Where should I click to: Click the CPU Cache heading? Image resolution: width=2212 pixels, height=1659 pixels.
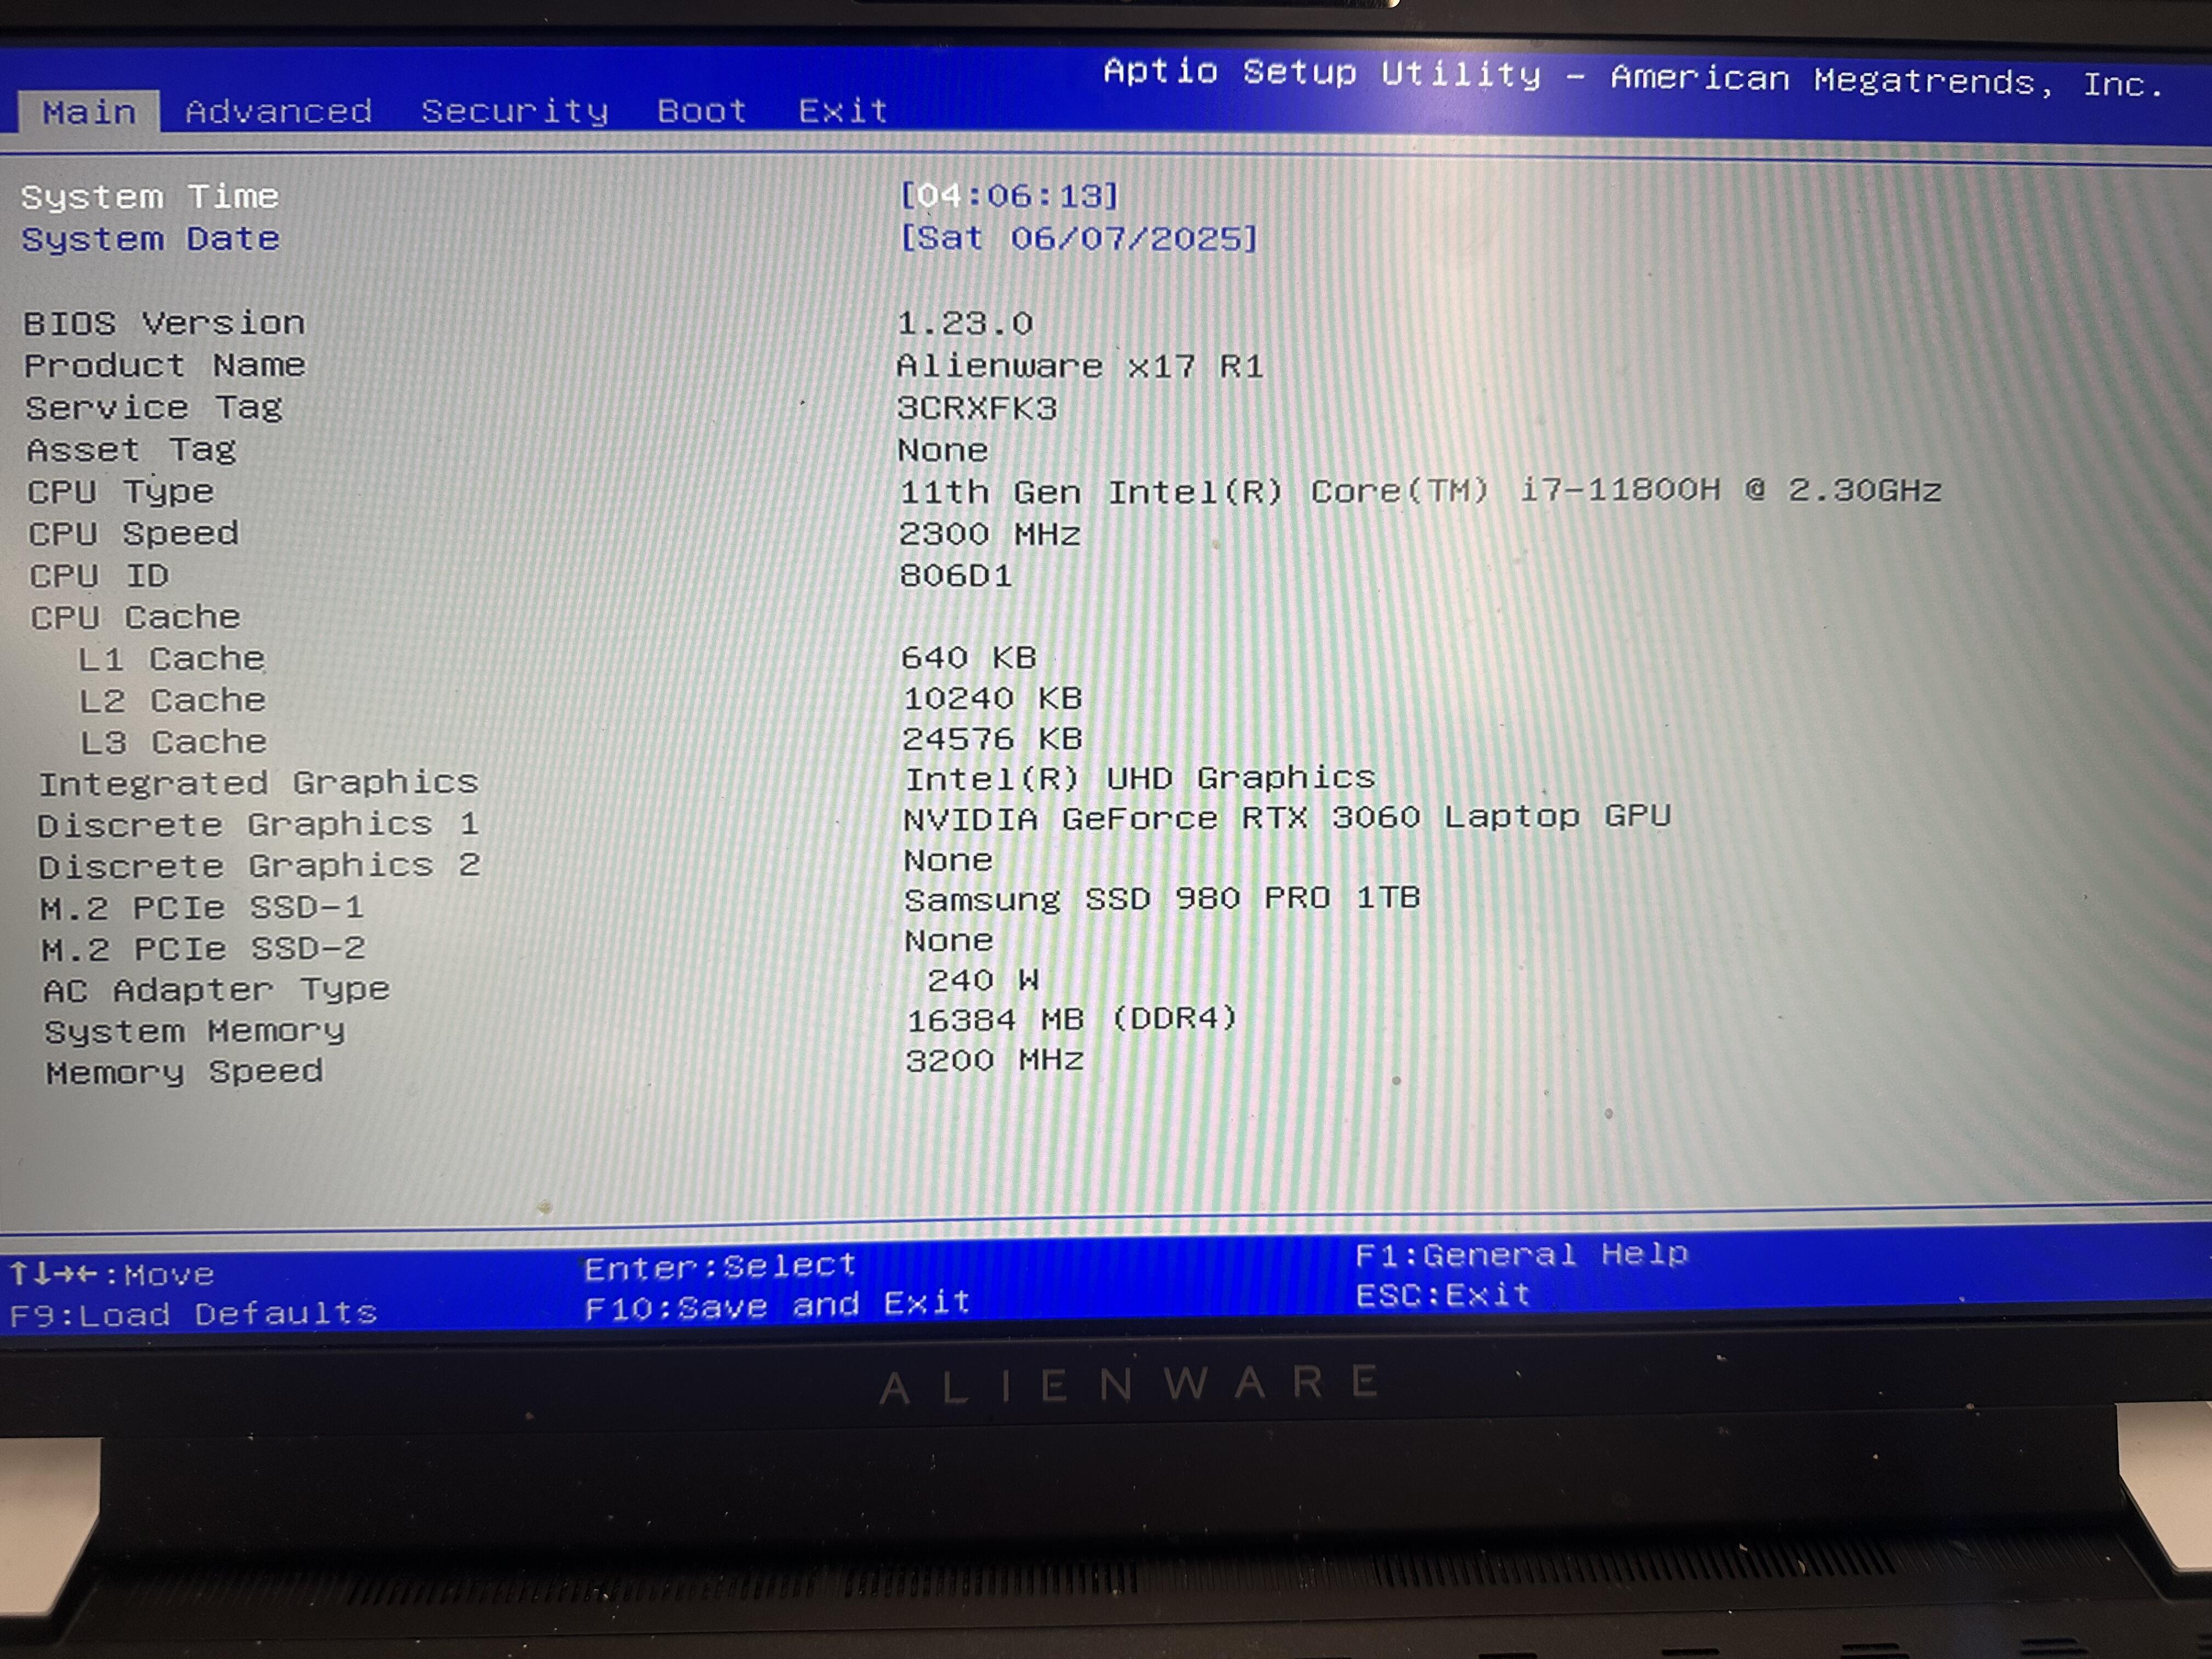135,617
